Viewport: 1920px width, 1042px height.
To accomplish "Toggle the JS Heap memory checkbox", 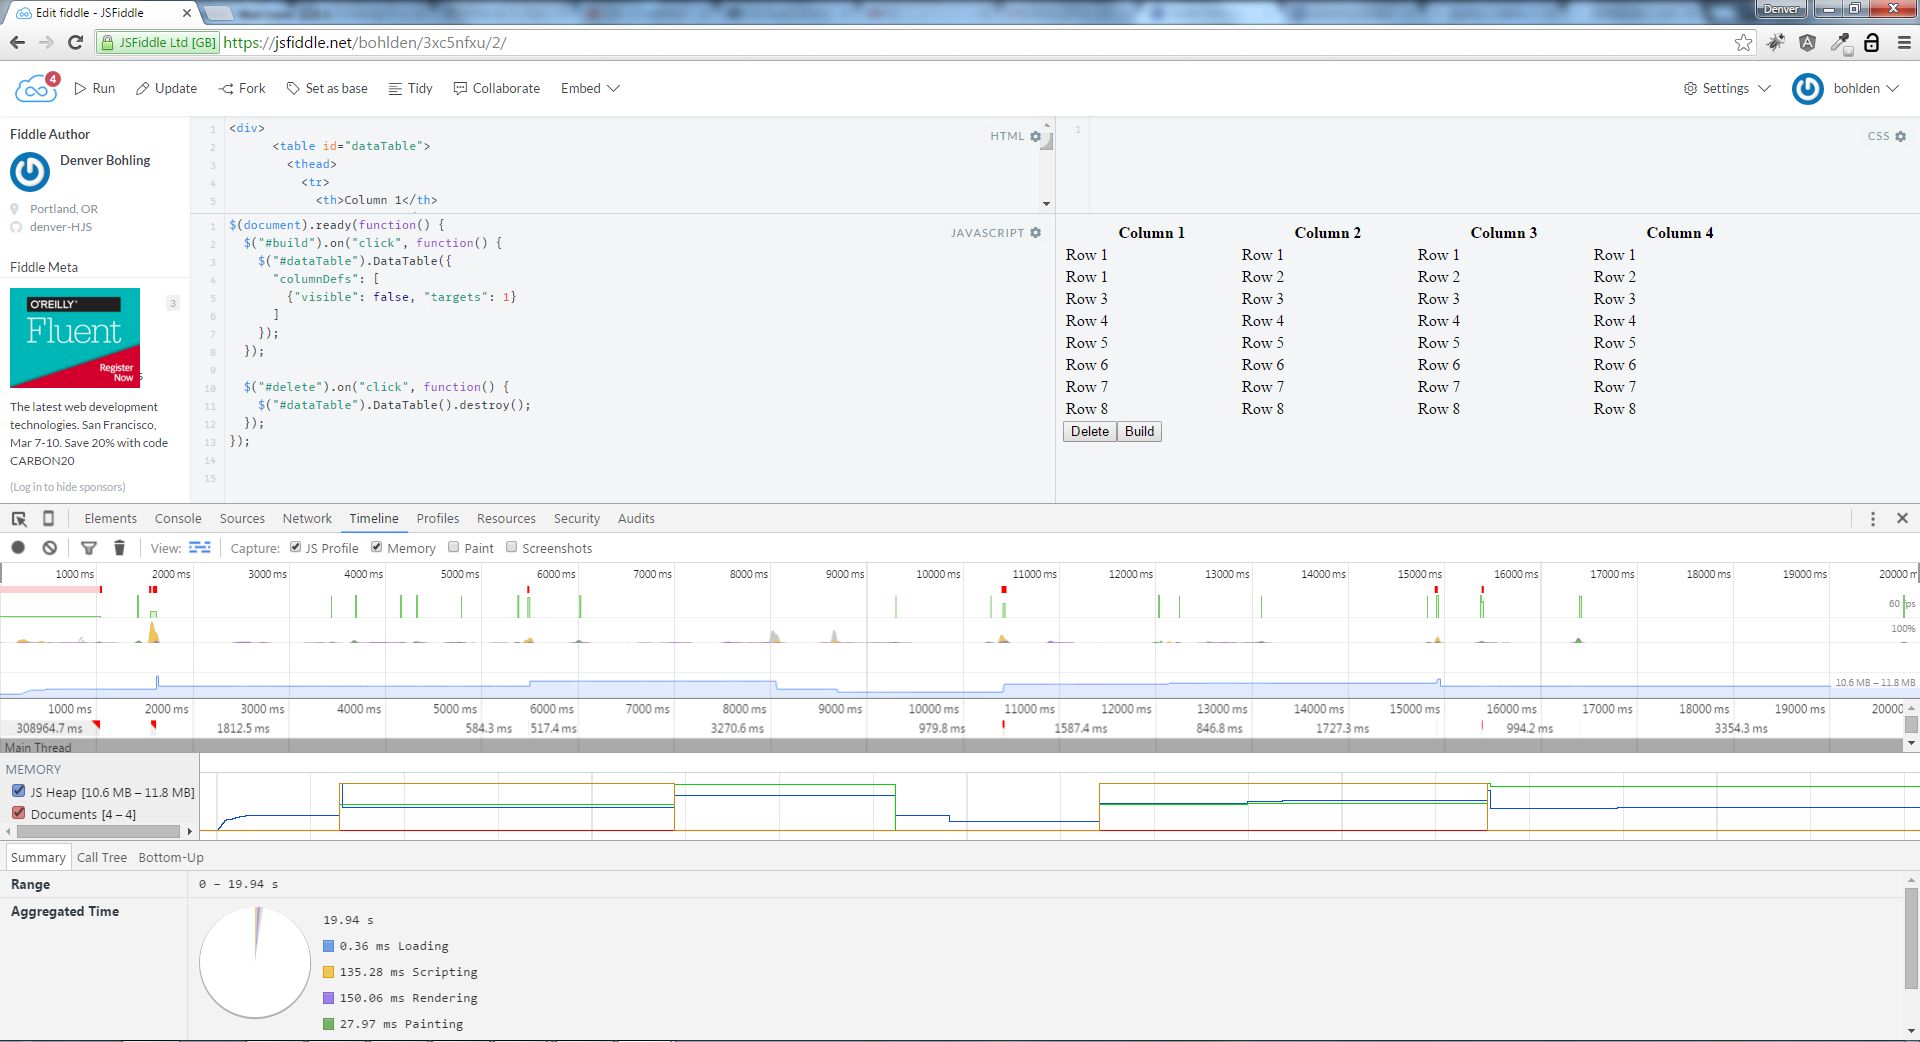I will point(18,791).
